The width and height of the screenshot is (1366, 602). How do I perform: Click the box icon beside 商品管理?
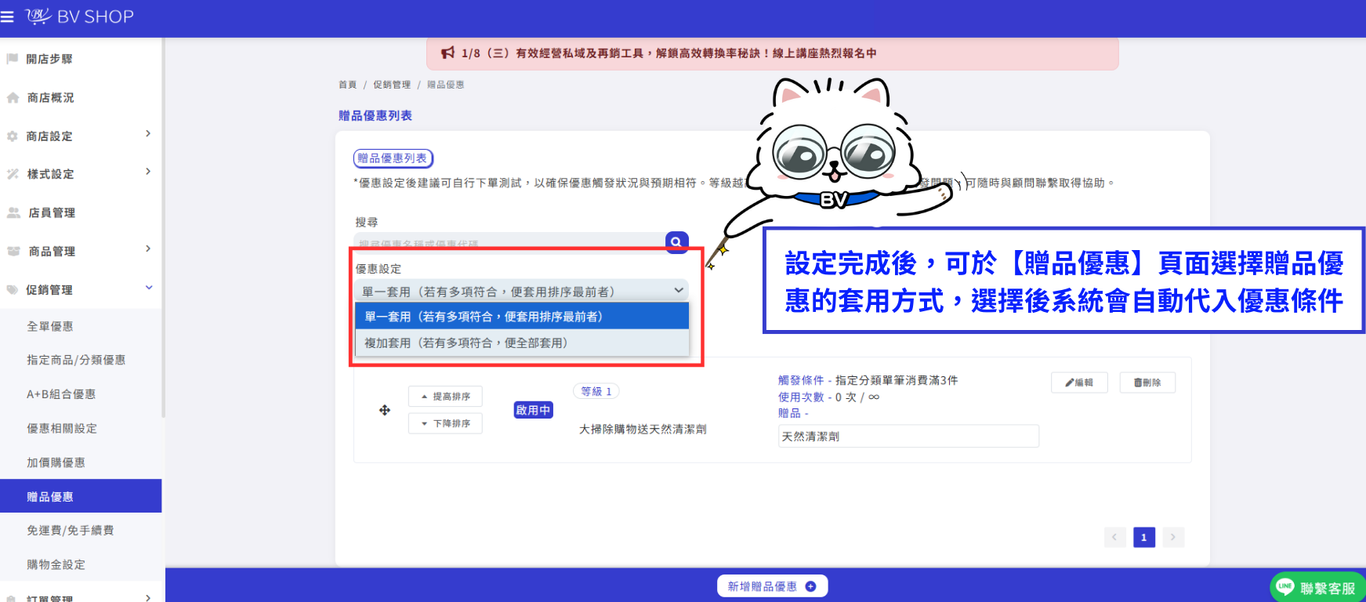coord(13,251)
